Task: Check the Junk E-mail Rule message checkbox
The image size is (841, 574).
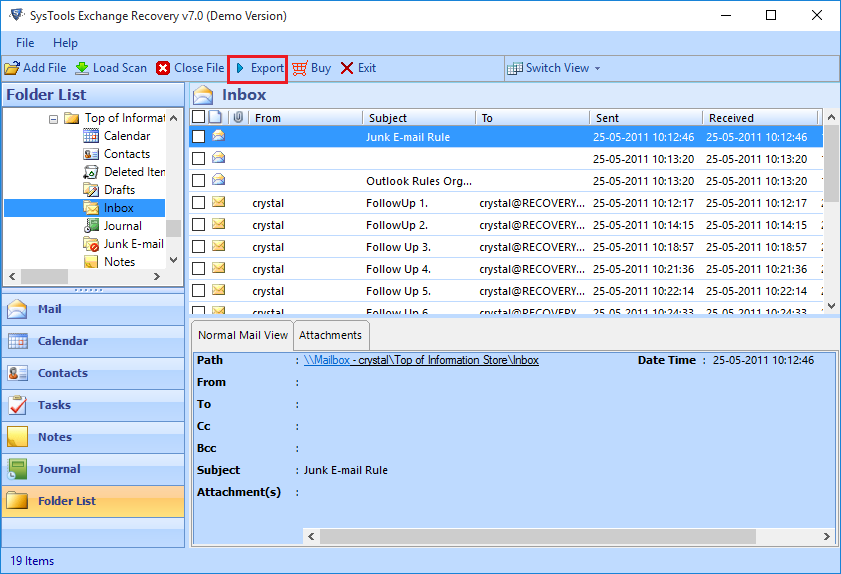Action: 198,137
